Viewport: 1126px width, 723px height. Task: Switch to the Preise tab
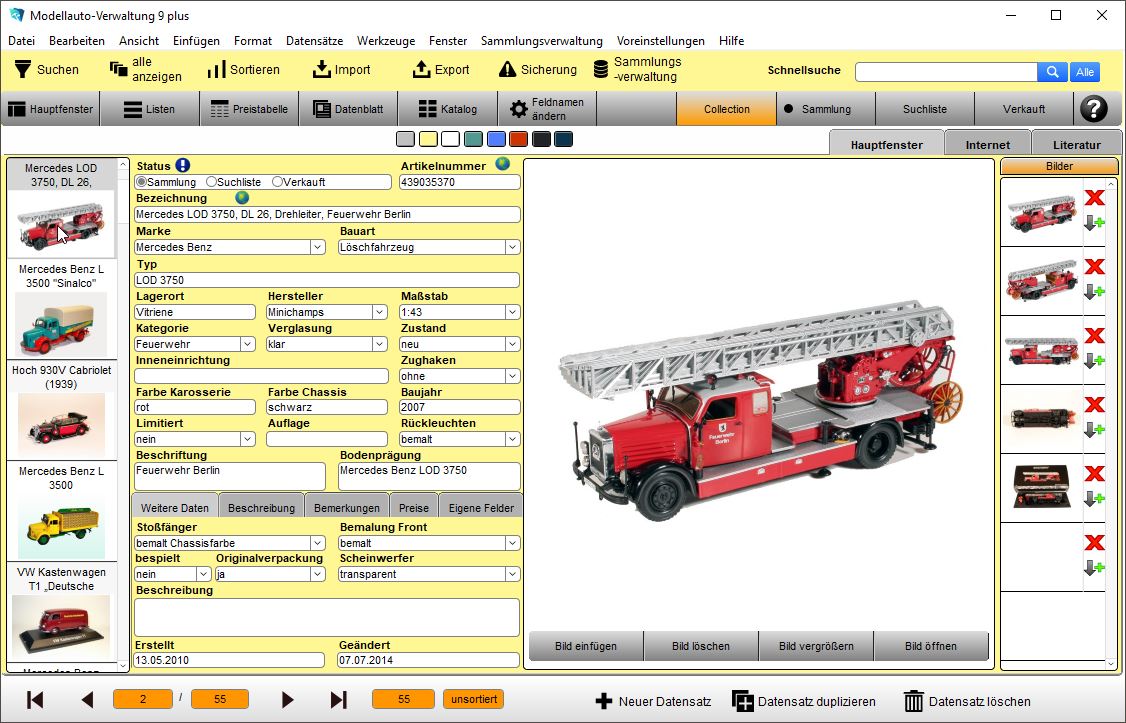click(413, 508)
